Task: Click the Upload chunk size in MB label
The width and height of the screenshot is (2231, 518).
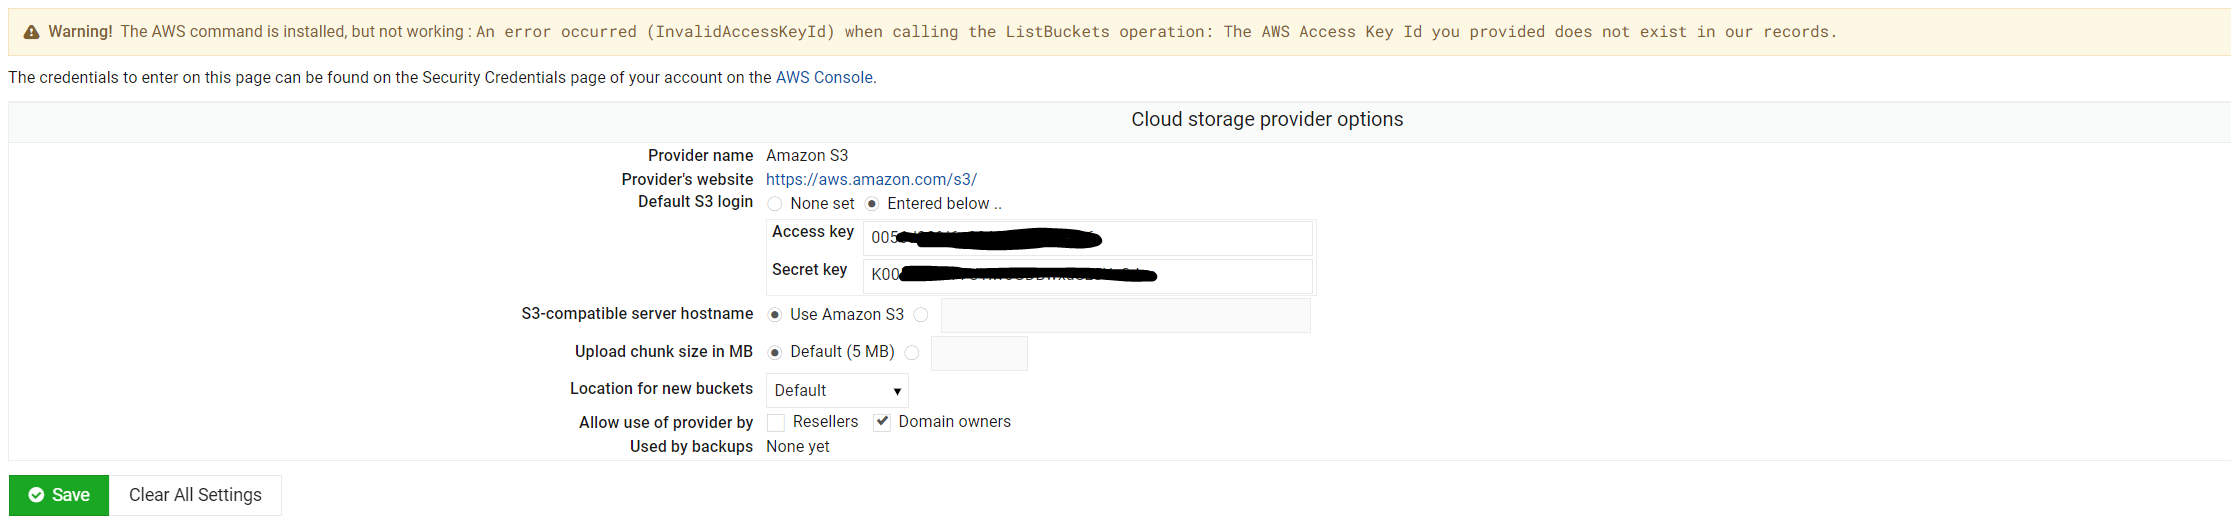Action: [664, 351]
